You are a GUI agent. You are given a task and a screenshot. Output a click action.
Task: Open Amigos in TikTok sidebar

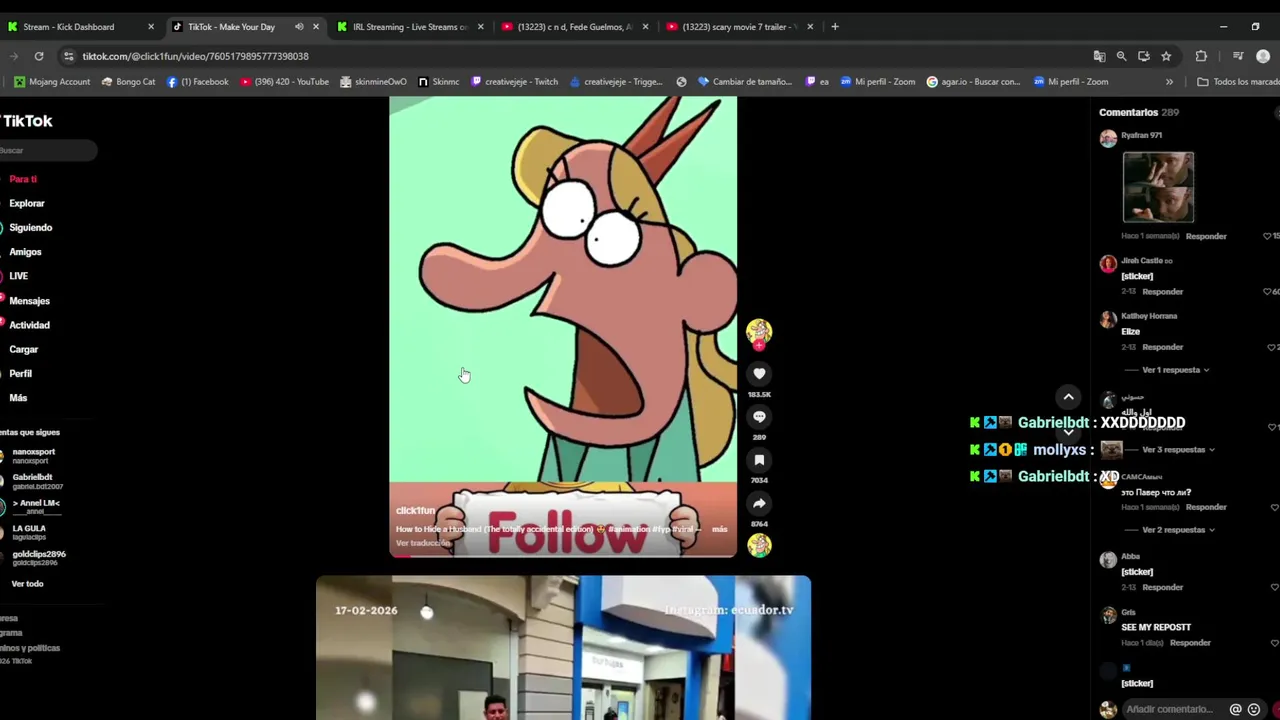tap(26, 252)
